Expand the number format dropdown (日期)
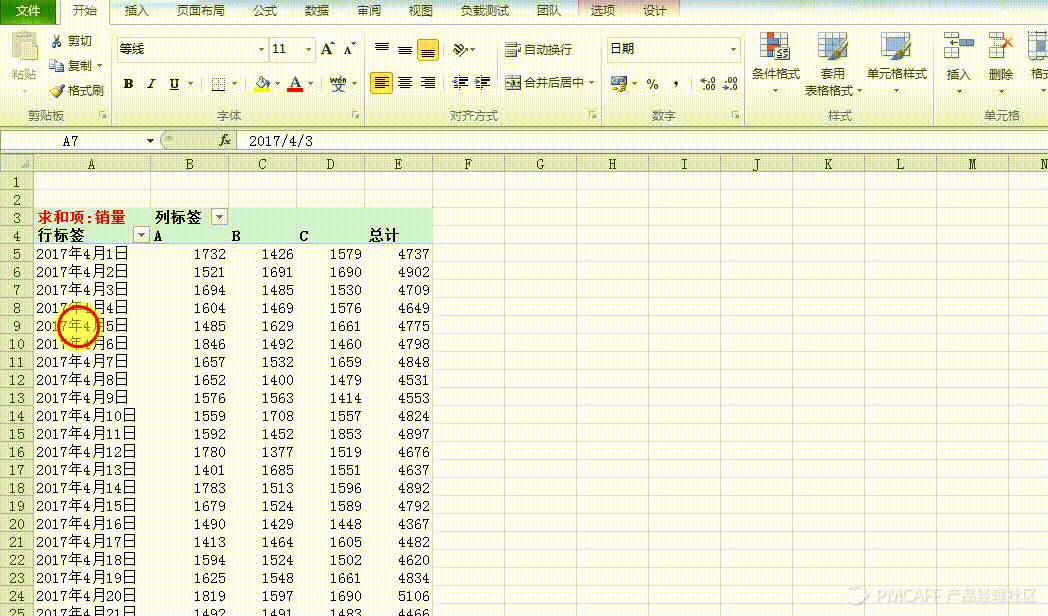This screenshot has height=616, width=1048. 733,49
